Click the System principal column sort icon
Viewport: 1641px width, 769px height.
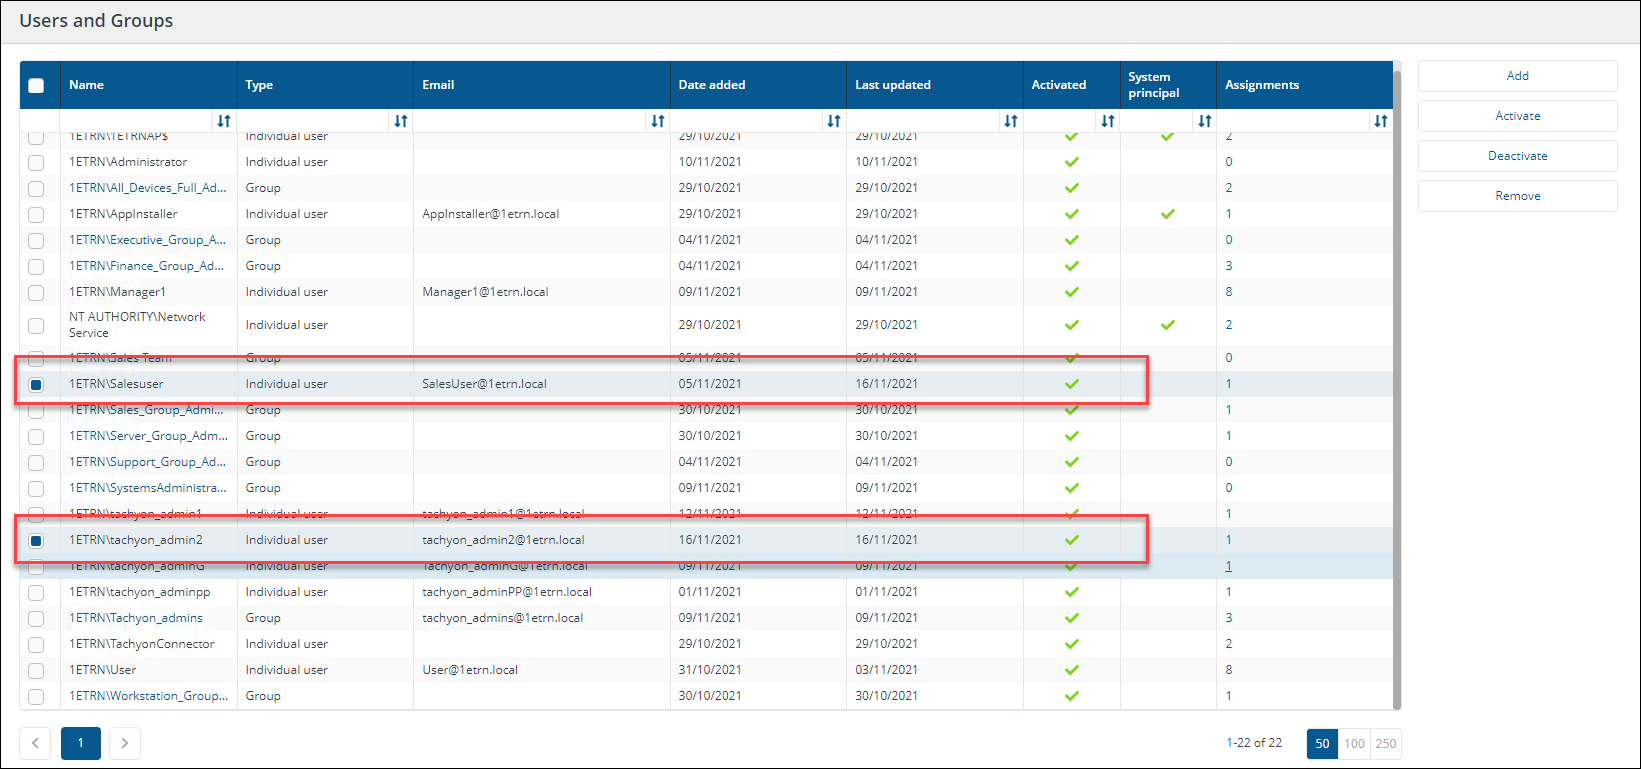pyautogui.click(x=1204, y=121)
